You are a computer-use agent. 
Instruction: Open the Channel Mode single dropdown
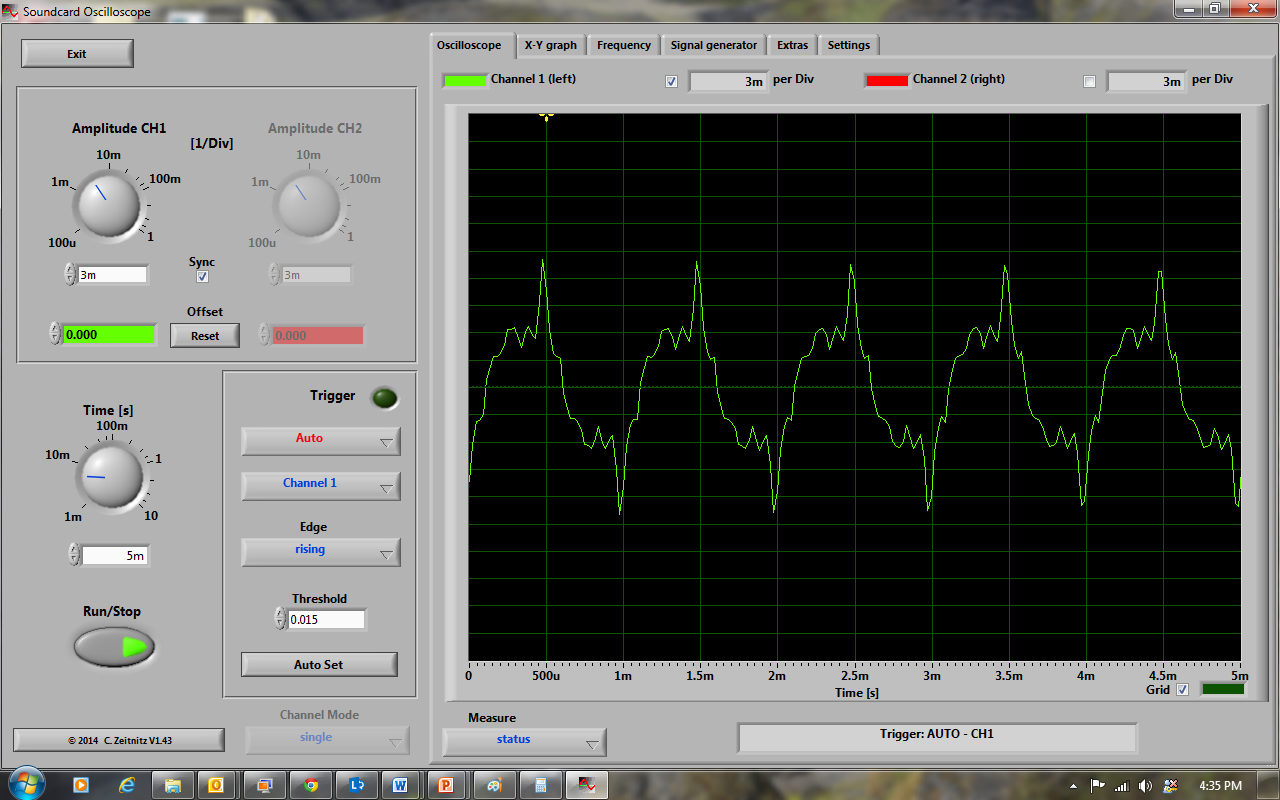pyautogui.click(x=327, y=739)
